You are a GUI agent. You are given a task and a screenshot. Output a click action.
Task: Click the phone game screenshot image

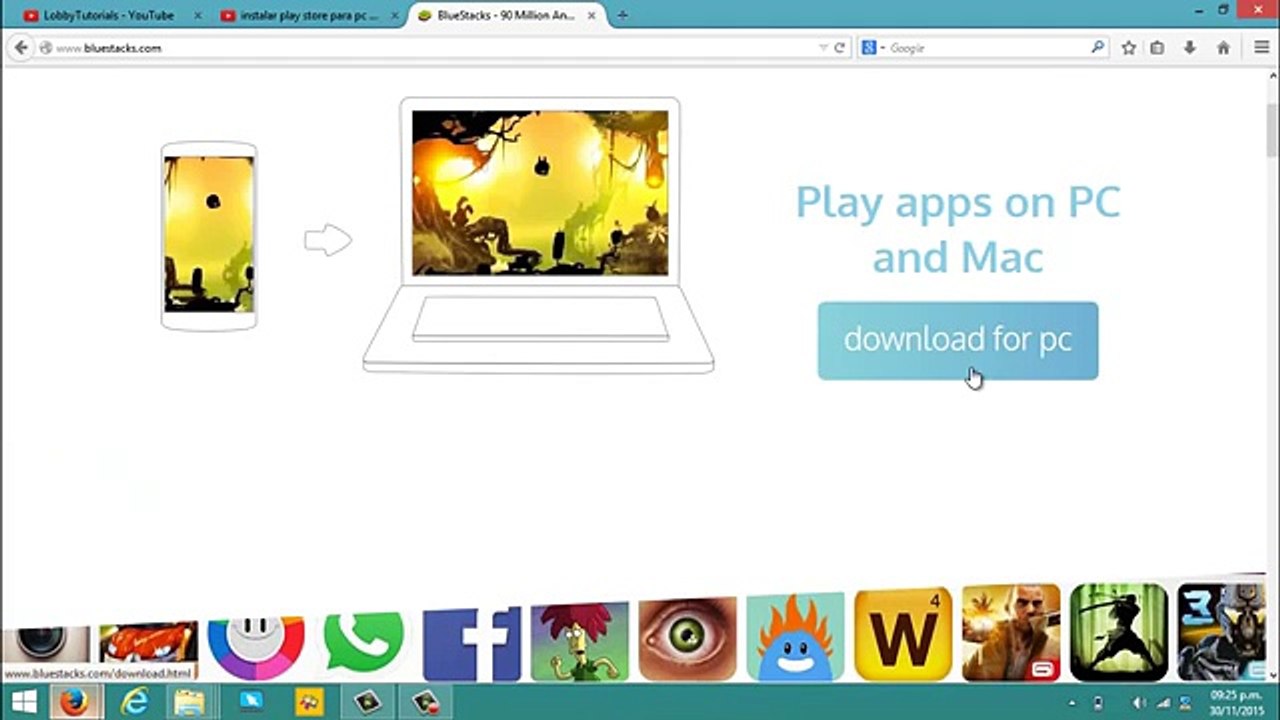click(209, 235)
